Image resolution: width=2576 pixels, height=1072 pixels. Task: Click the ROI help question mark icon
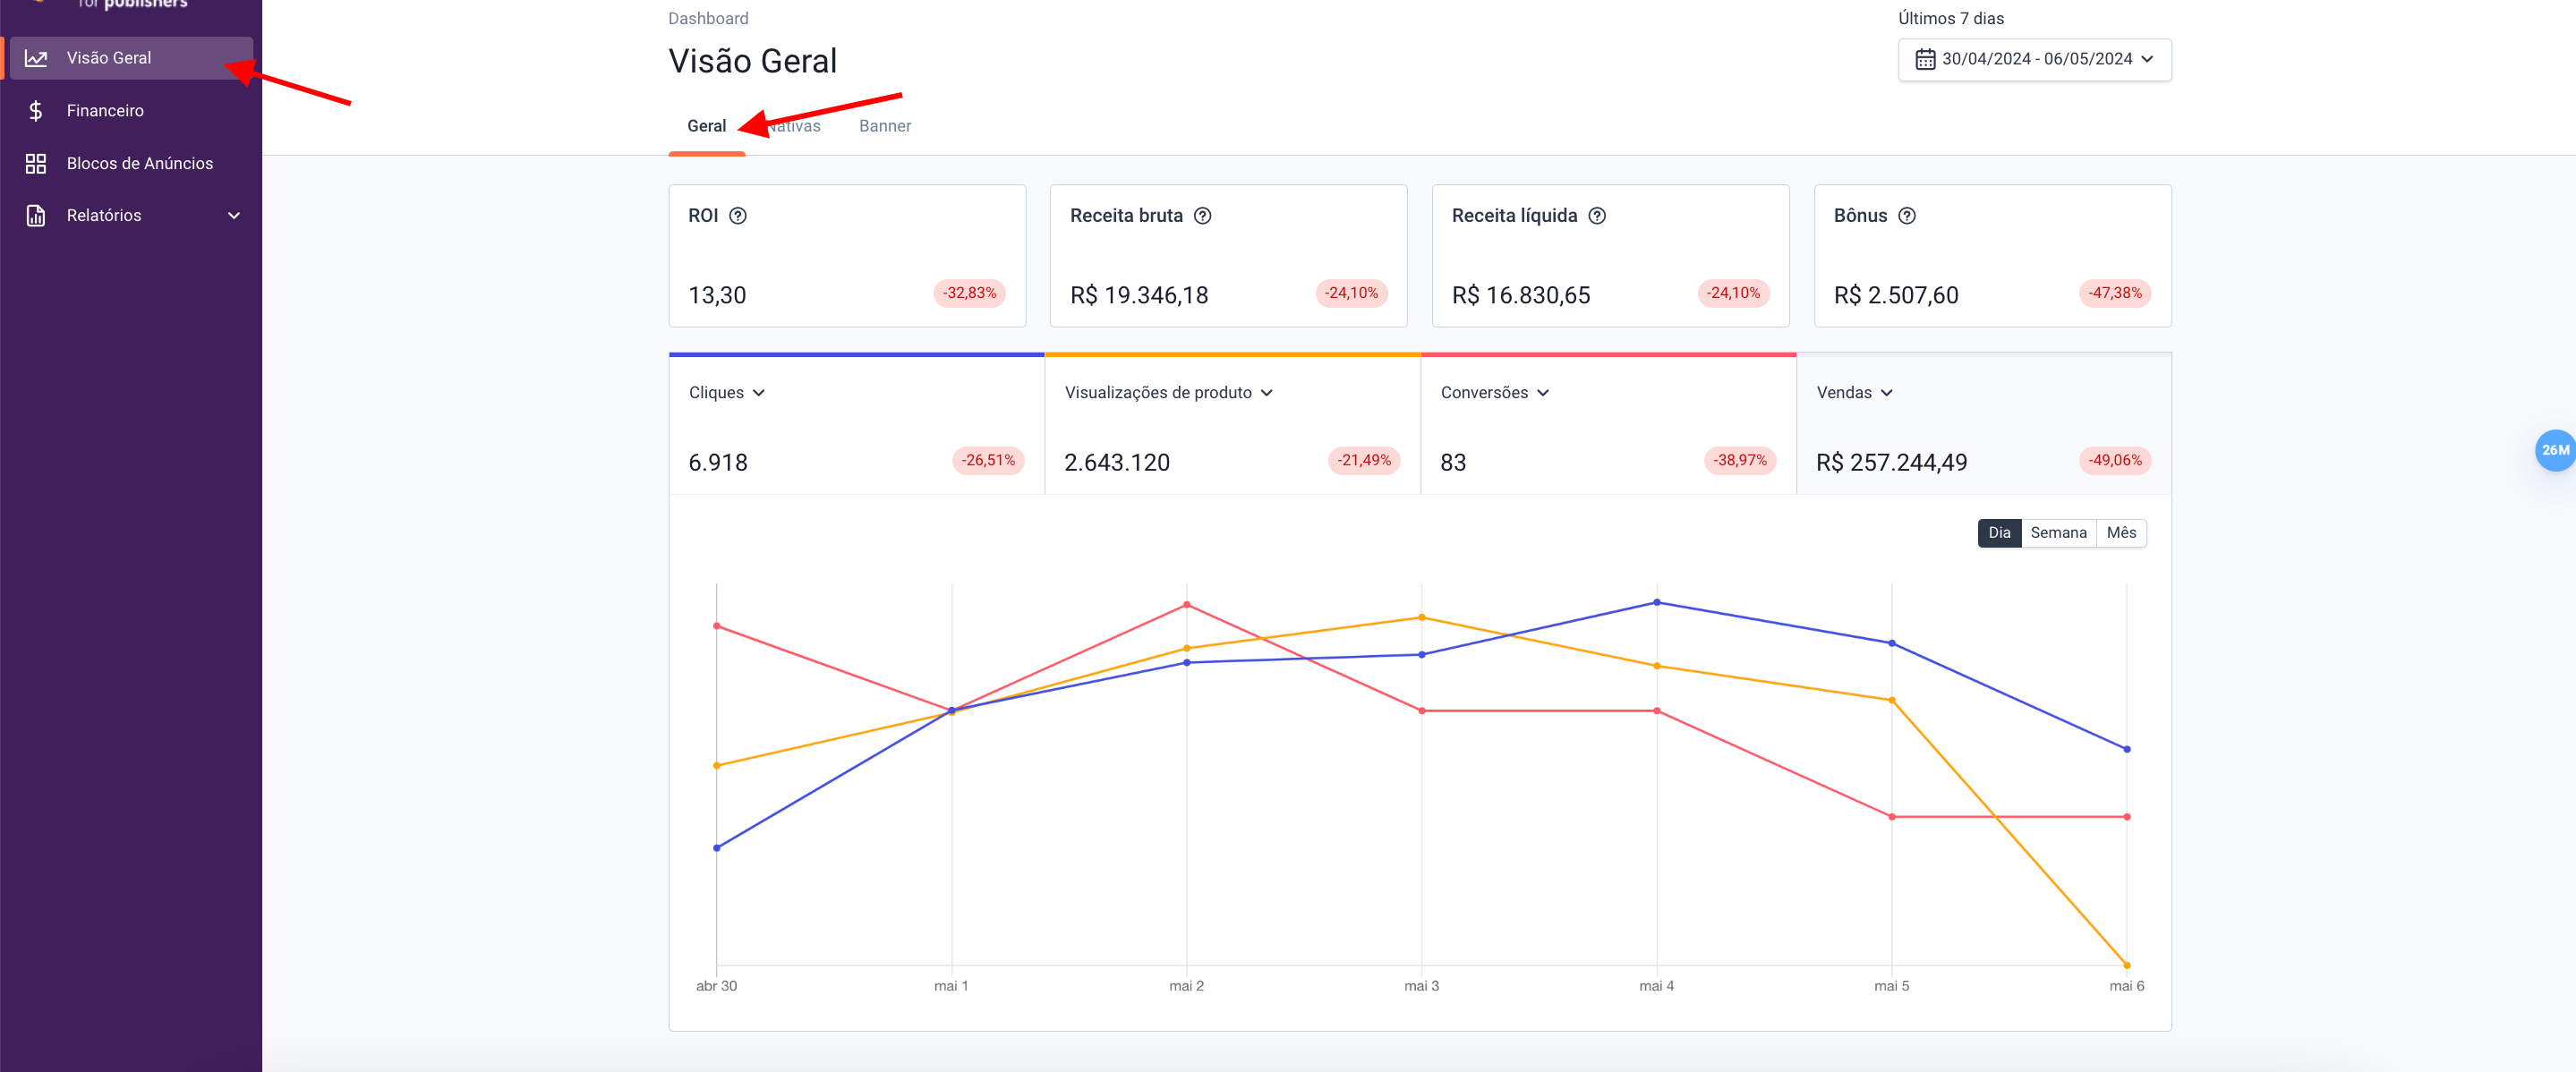[x=738, y=216]
